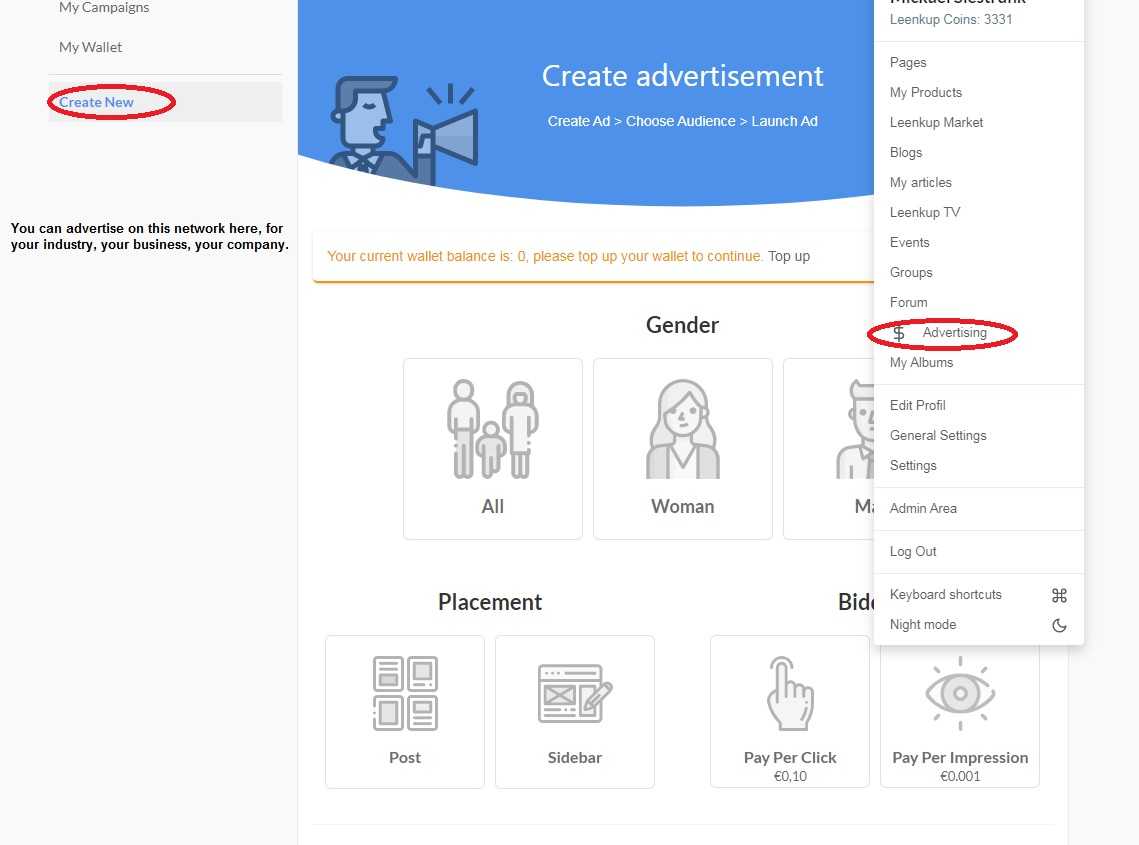The image size is (1139, 845).
Task: Open My Campaigns in the sidebar
Action: (104, 7)
